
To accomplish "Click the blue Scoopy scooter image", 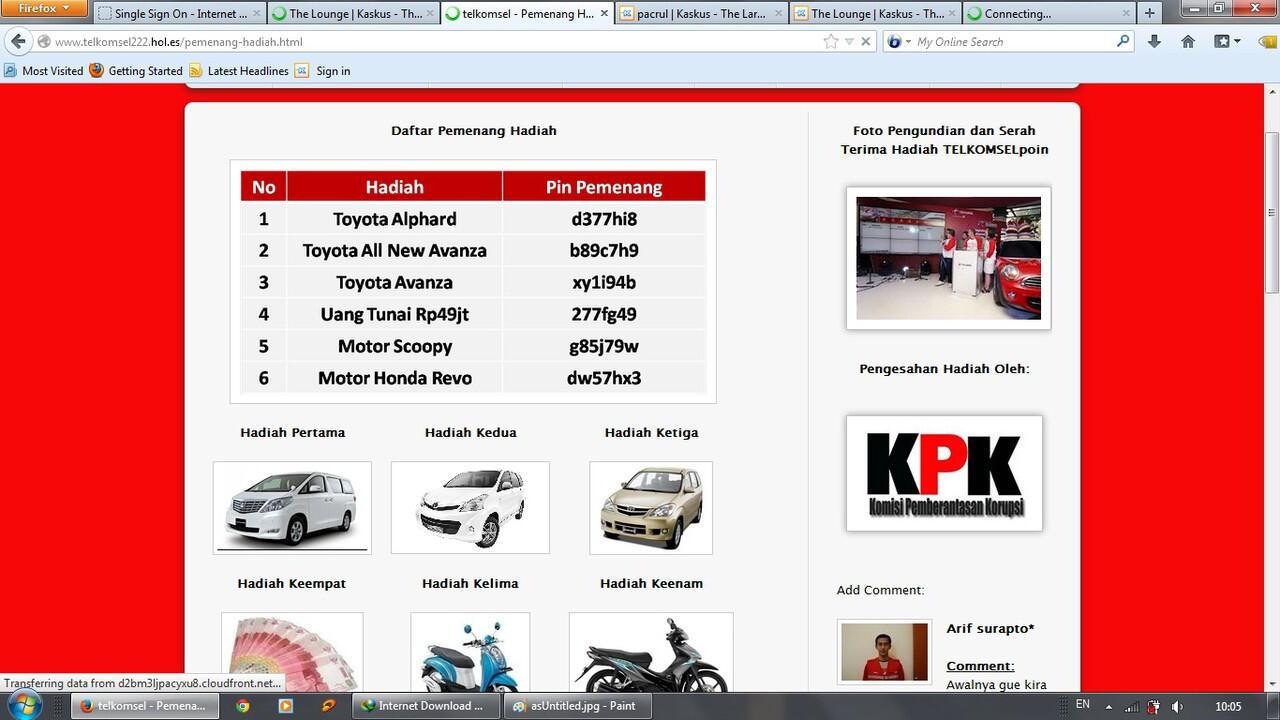I will (470, 651).
